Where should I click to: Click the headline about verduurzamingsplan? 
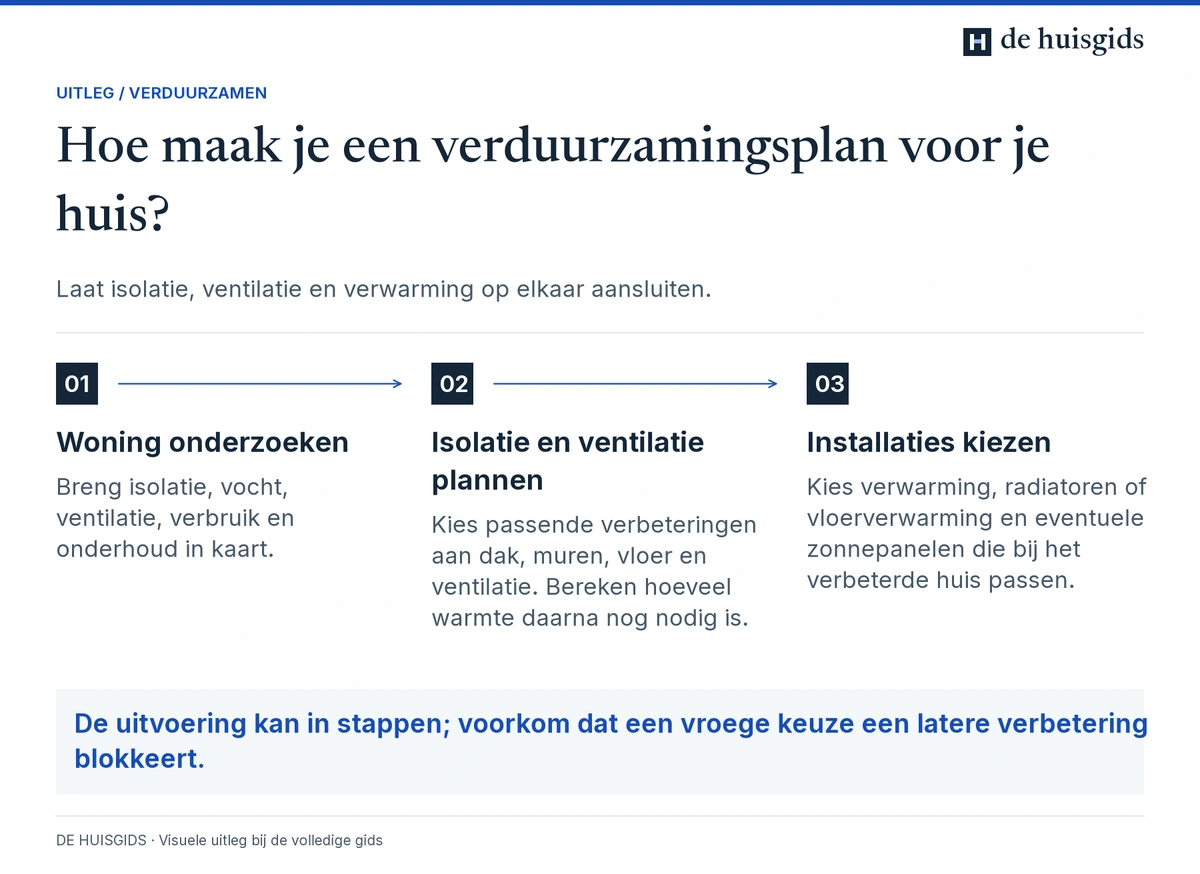coord(553,180)
